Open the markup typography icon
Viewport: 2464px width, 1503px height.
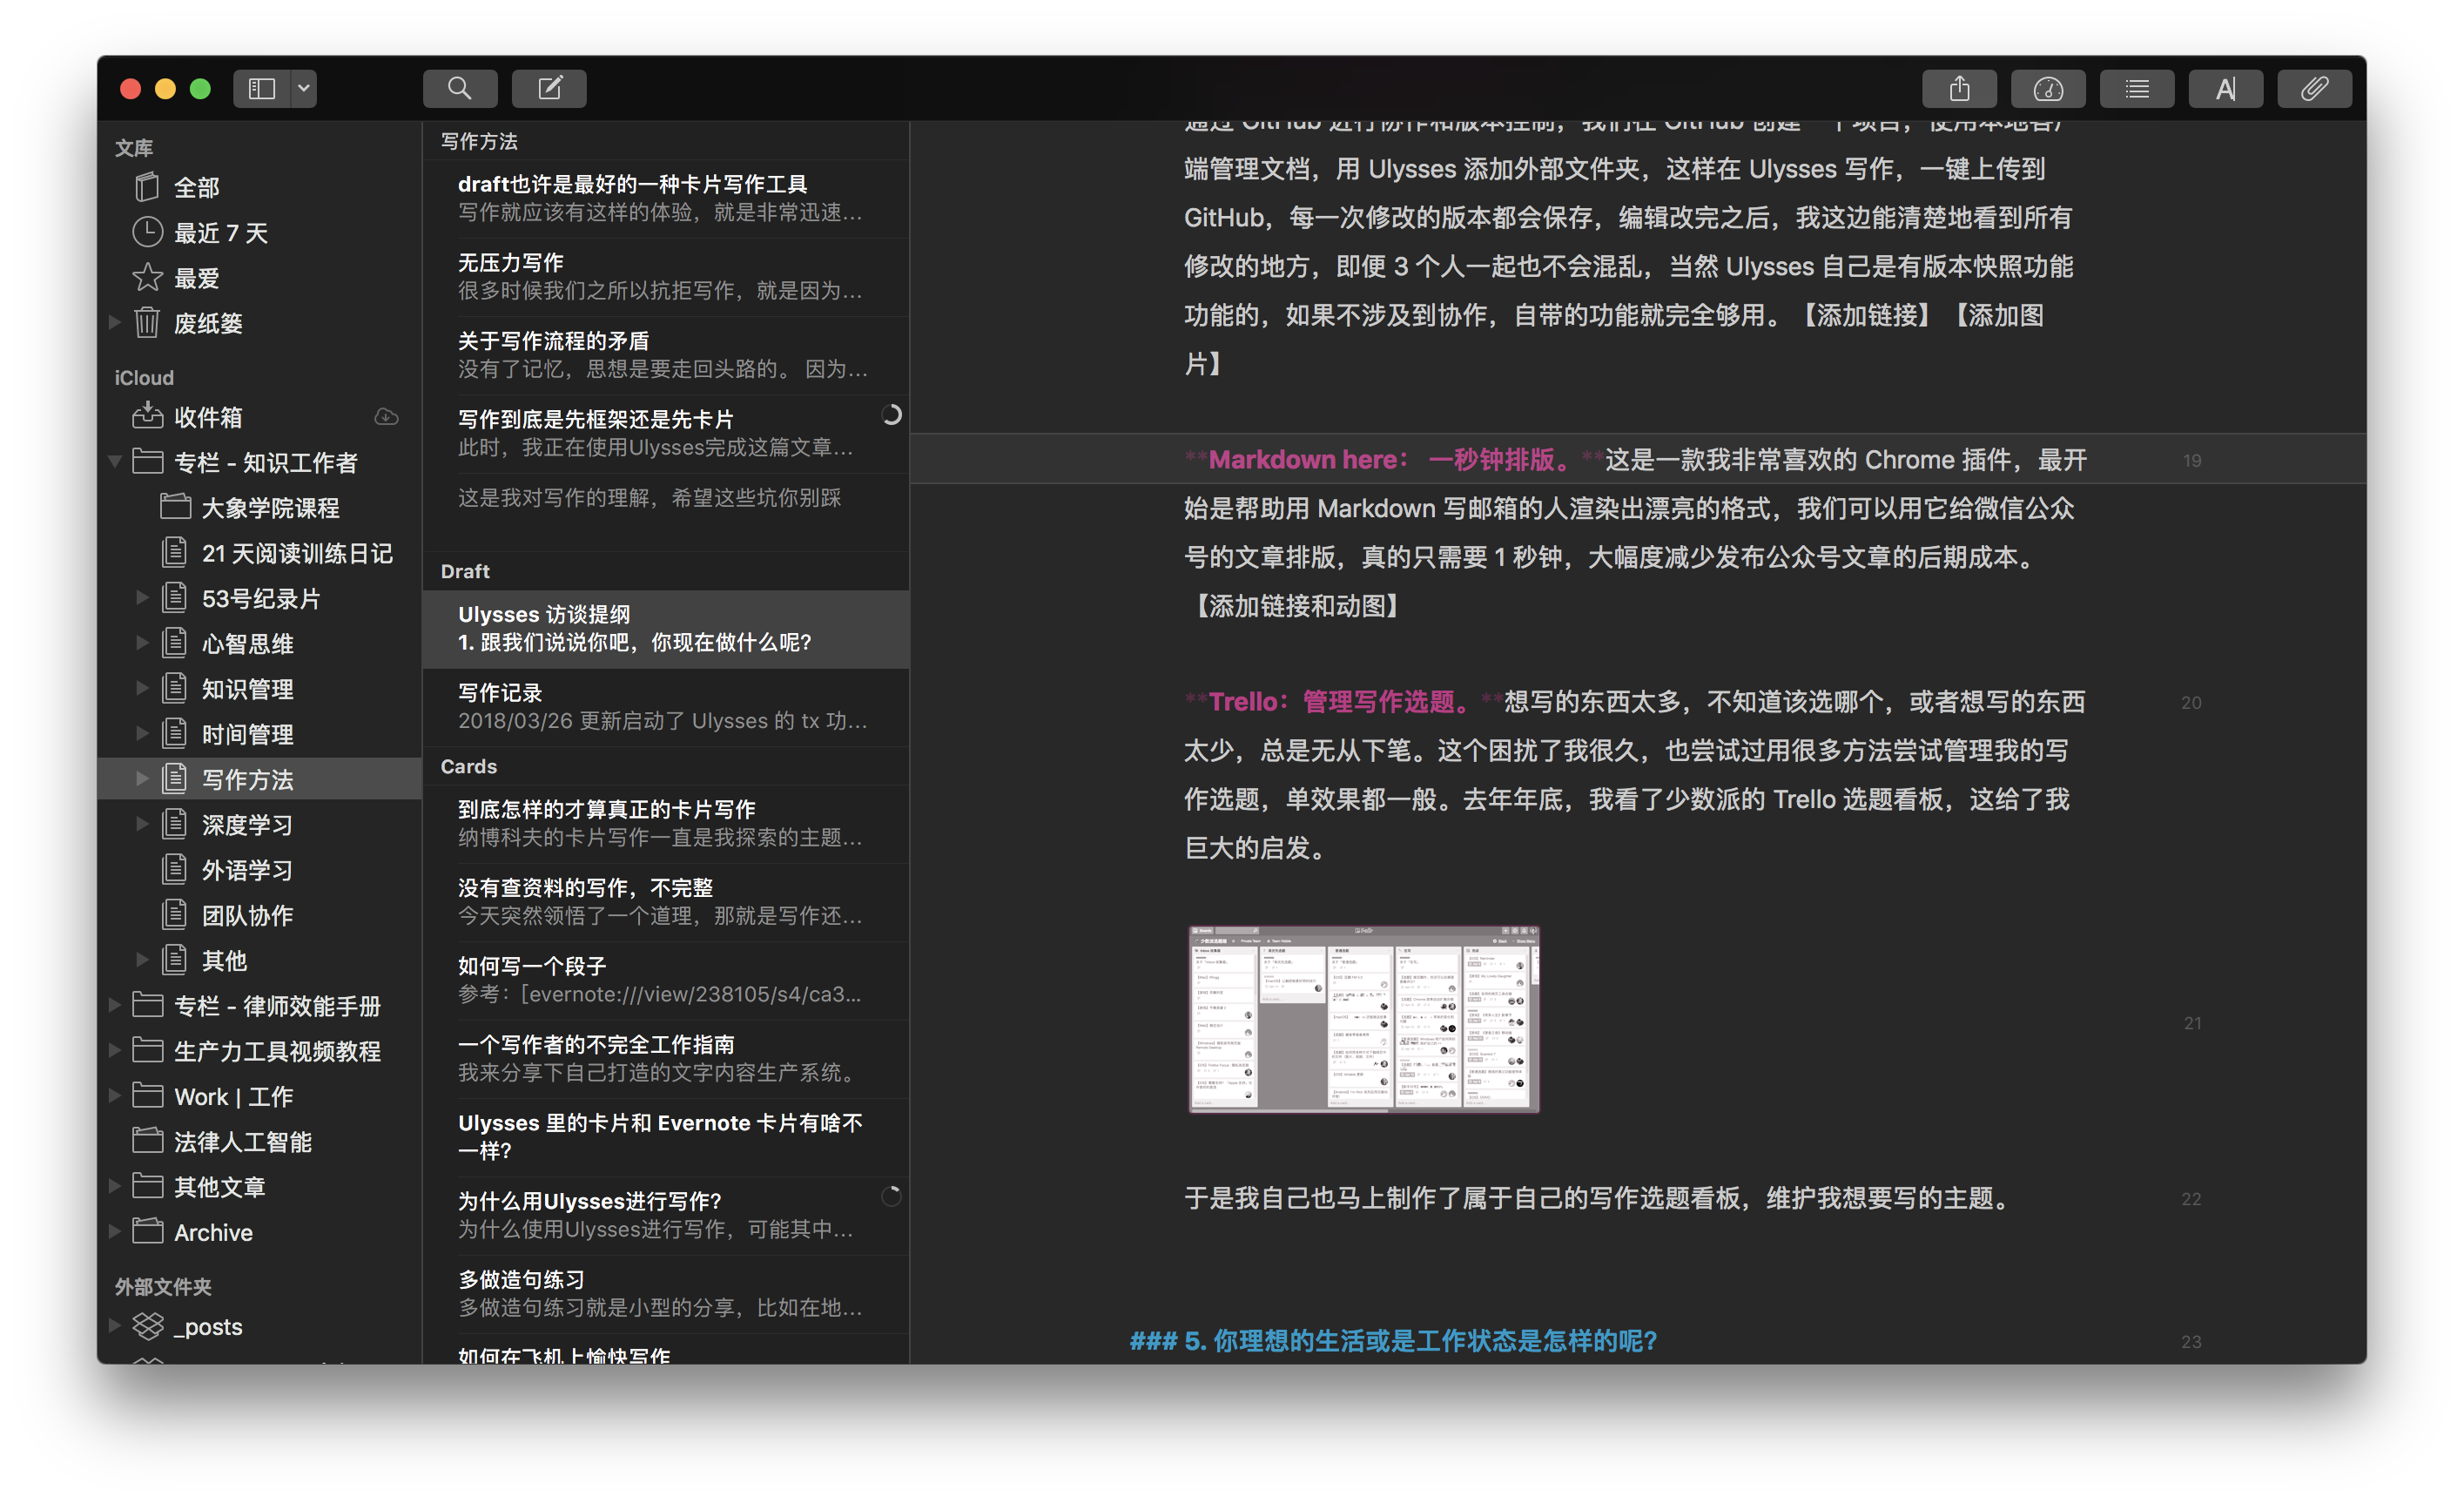click(2226, 89)
